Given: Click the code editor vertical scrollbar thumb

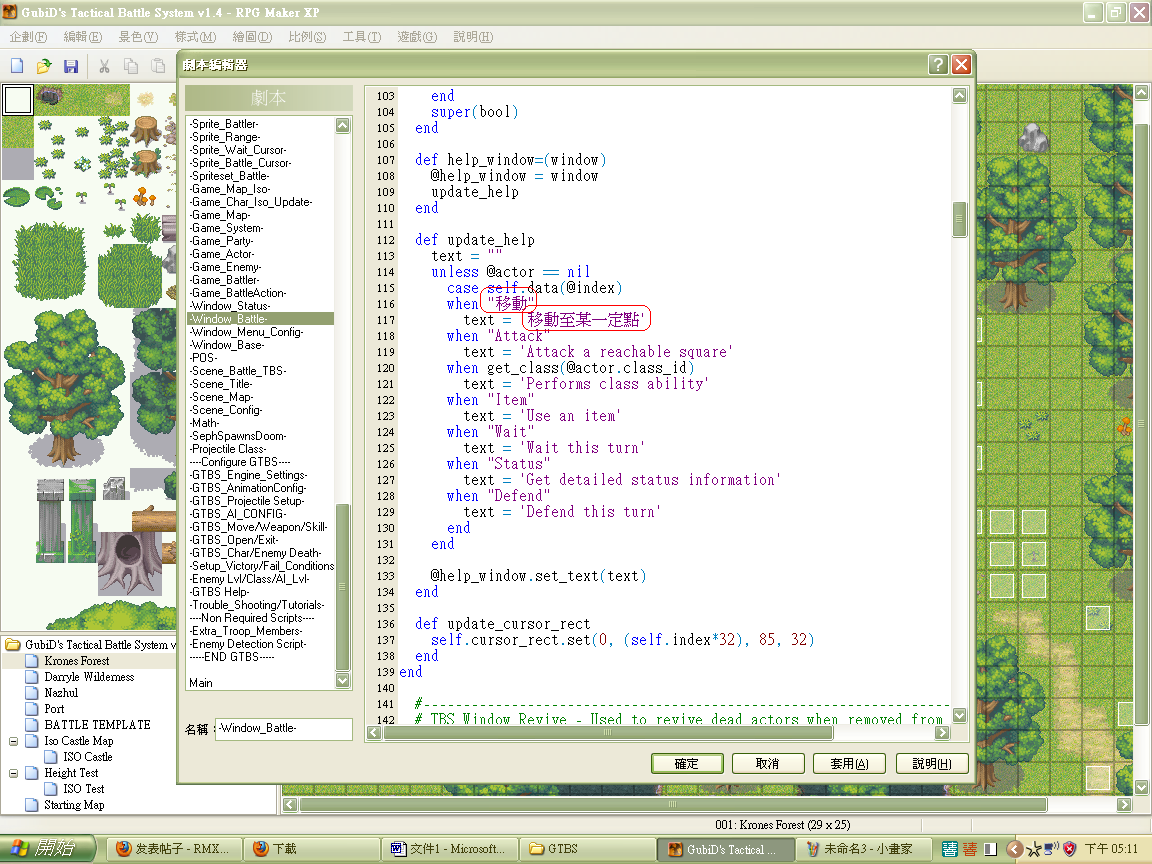Looking at the screenshot, I should (x=960, y=220).
